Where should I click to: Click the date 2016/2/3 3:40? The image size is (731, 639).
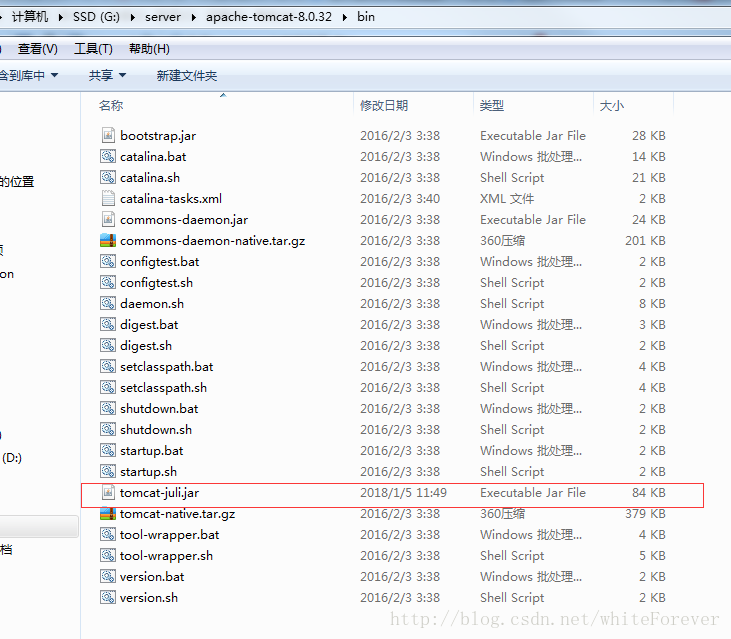tap(400, 199)
